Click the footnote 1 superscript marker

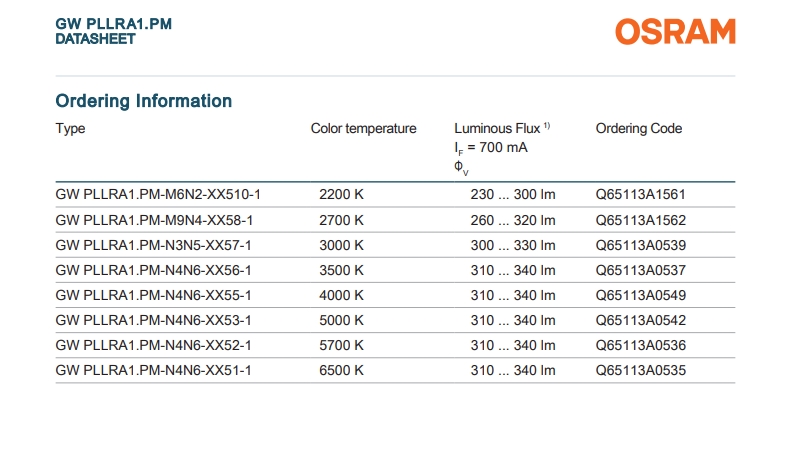(x=547, y=125)
